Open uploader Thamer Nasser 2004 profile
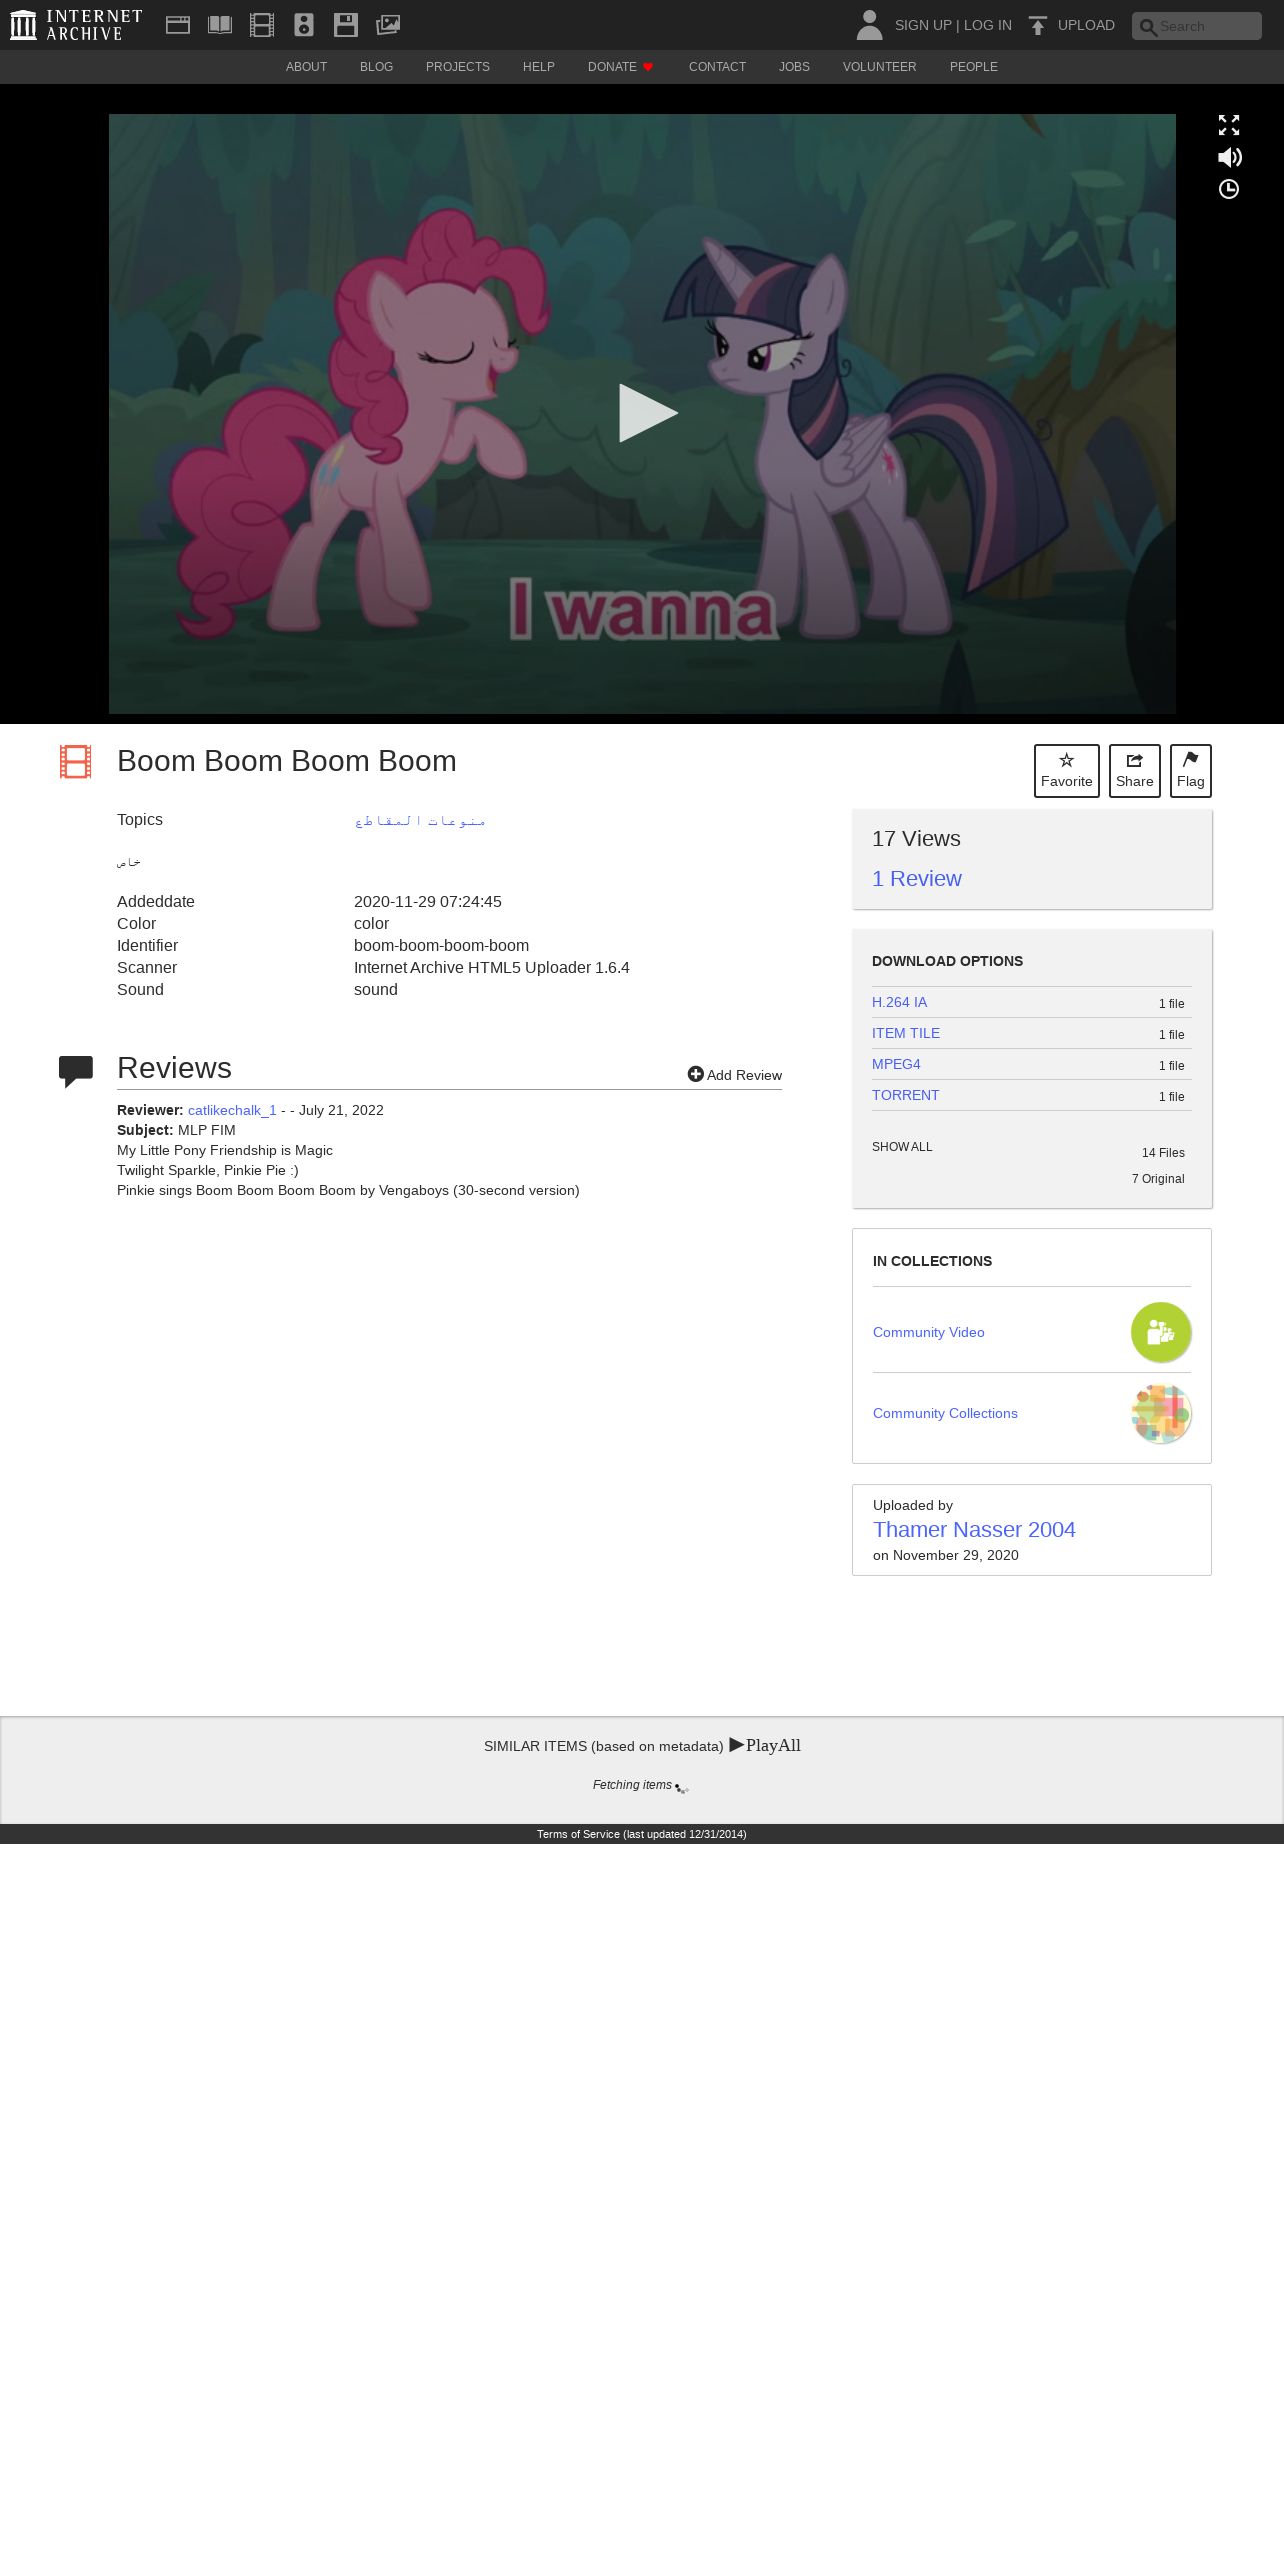Viewport: 1284px width, 2568px height. [974, 1529]
